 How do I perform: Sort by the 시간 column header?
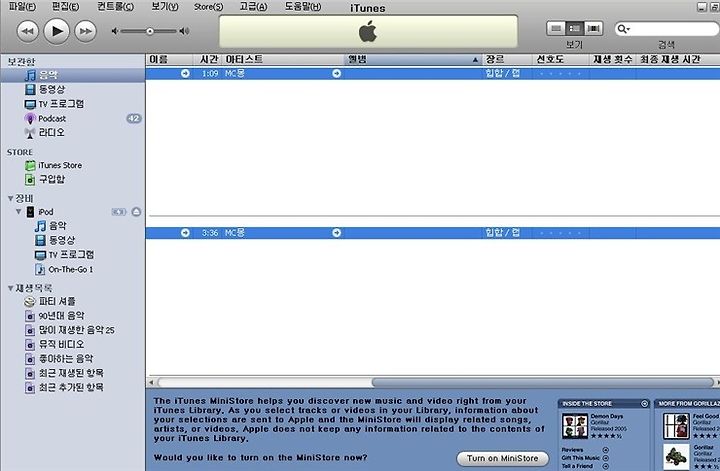(208, 60)
